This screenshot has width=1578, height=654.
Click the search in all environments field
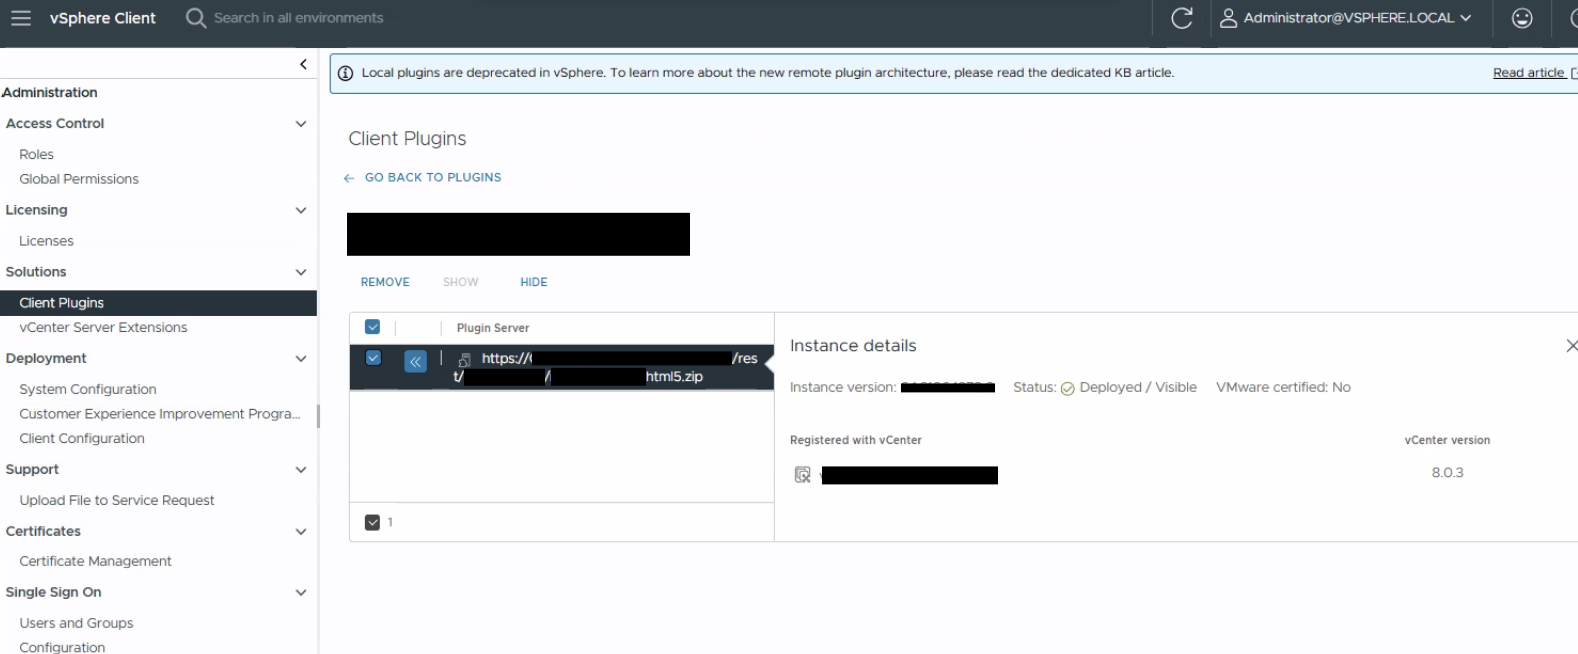[x=298, y=18]
